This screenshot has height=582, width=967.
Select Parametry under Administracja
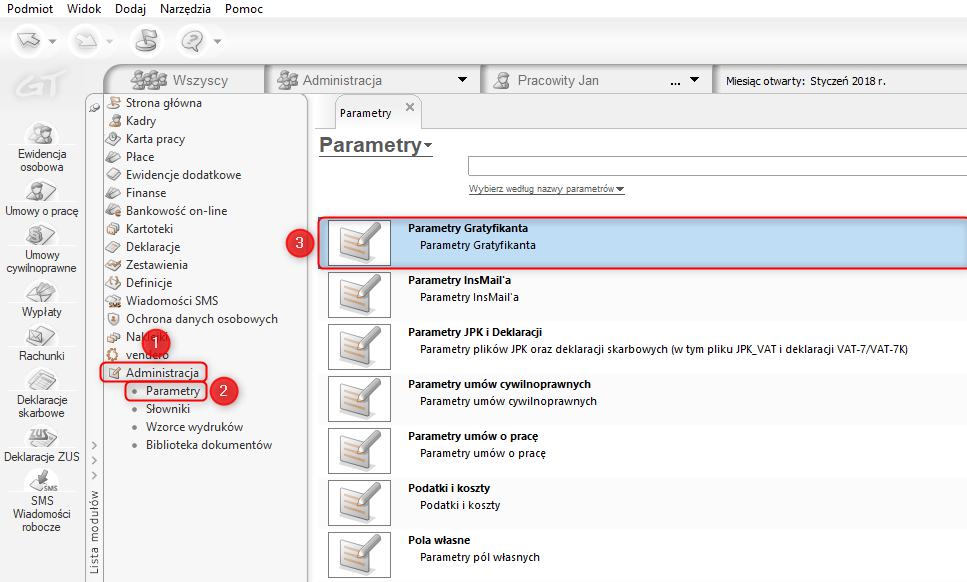173,391
